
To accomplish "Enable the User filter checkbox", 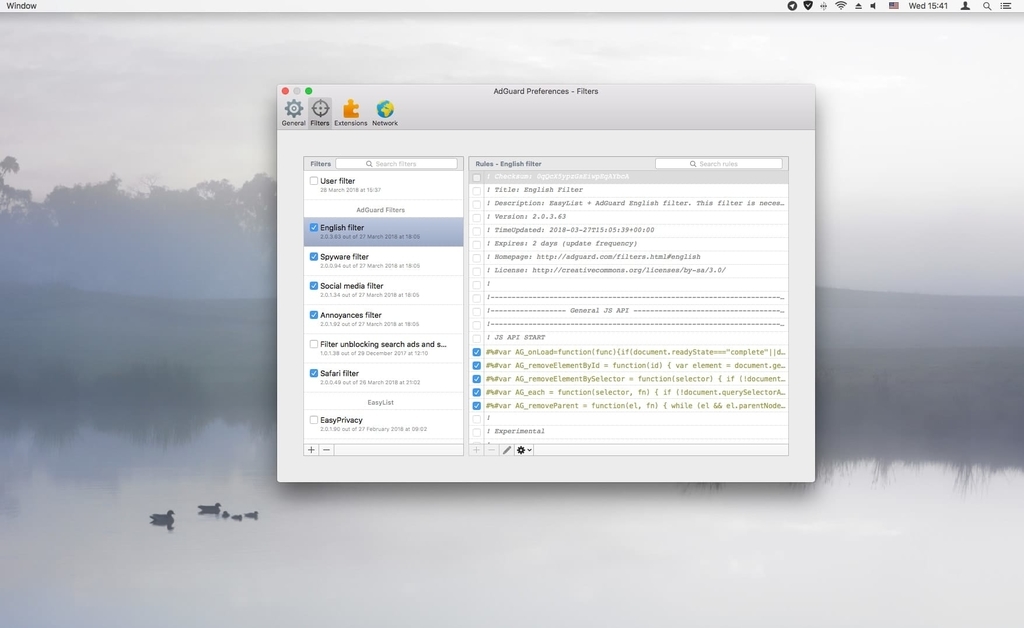I will coord(314,181).
